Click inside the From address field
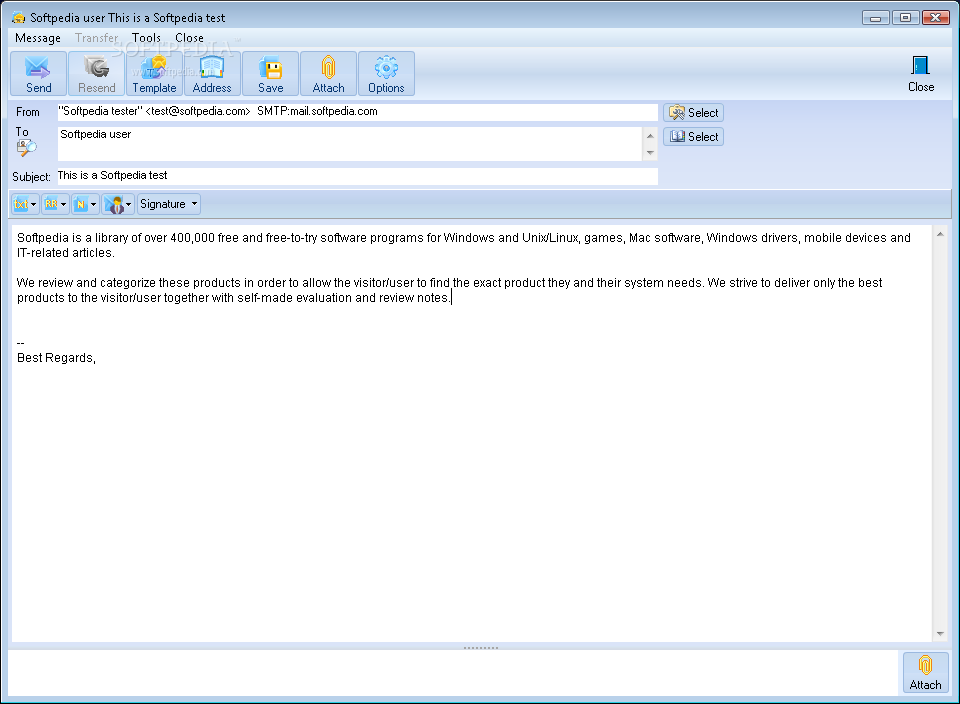Screen dimensions: 960x704 [358, 112]
